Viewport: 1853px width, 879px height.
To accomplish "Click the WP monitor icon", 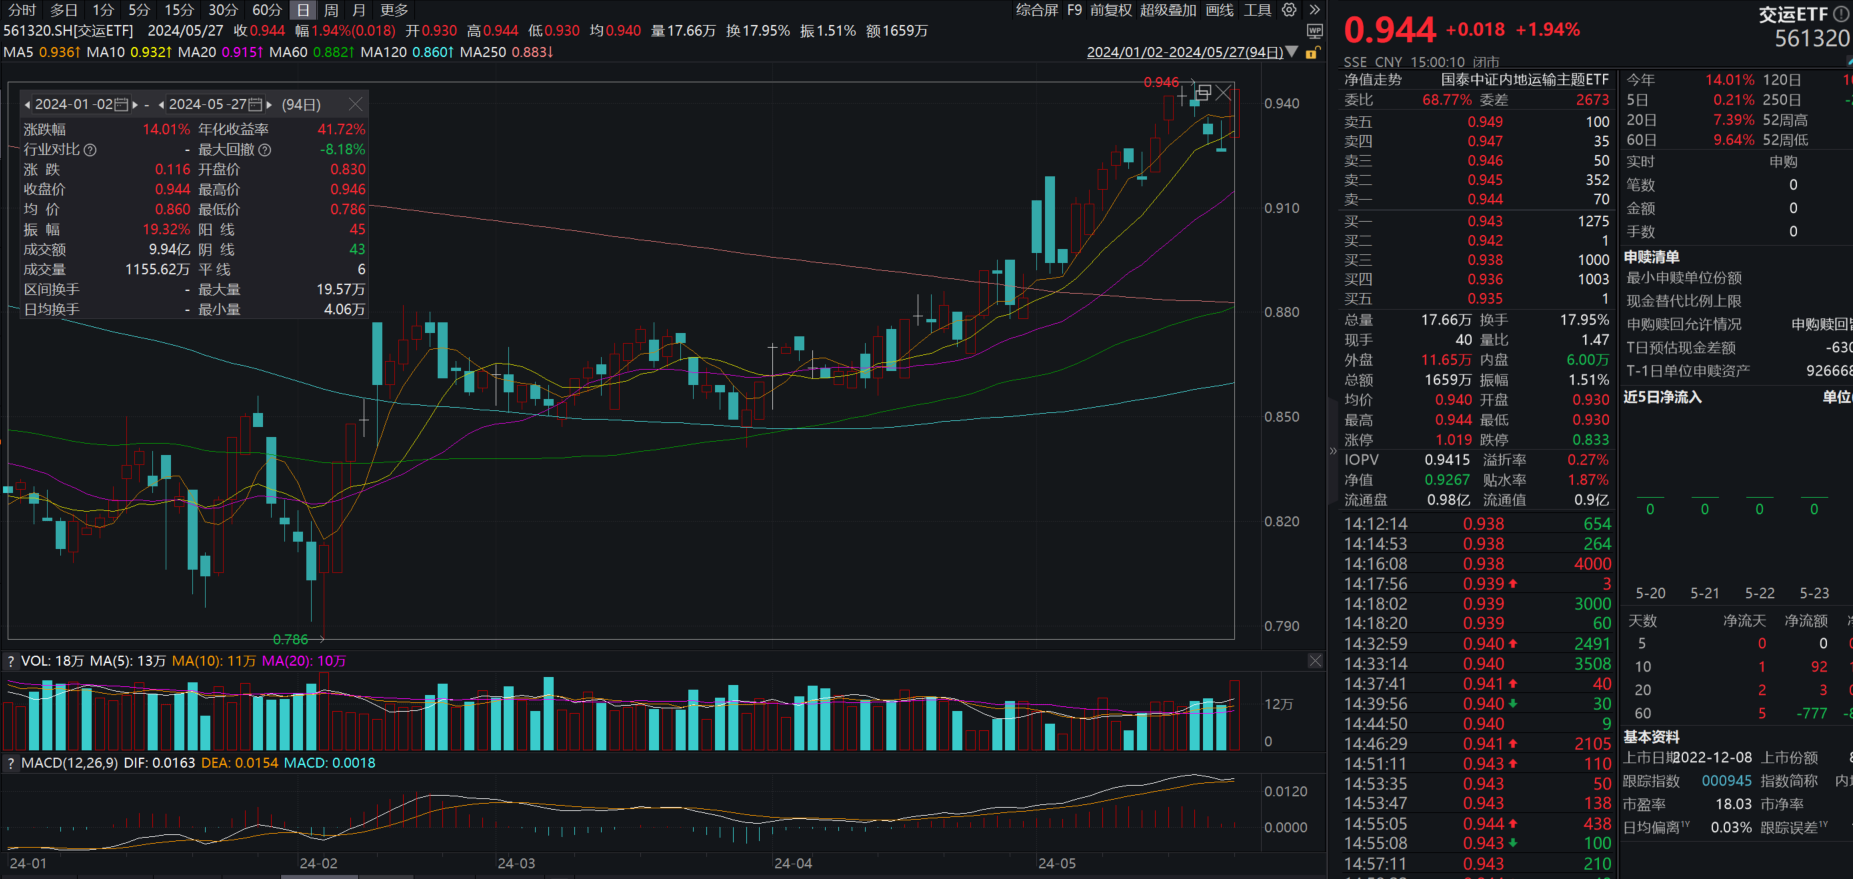I will [x=1315, y=31].
